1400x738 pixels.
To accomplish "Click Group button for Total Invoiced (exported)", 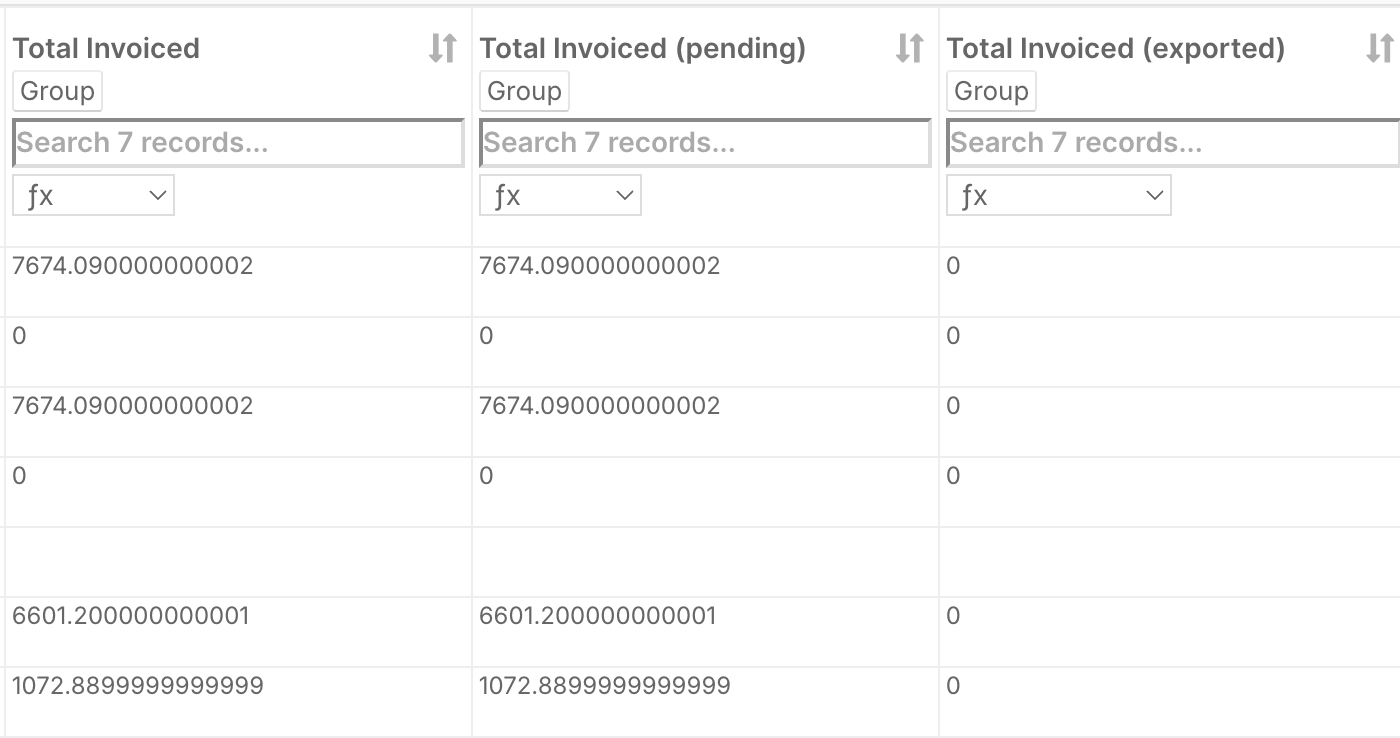I will coord(991,91).
